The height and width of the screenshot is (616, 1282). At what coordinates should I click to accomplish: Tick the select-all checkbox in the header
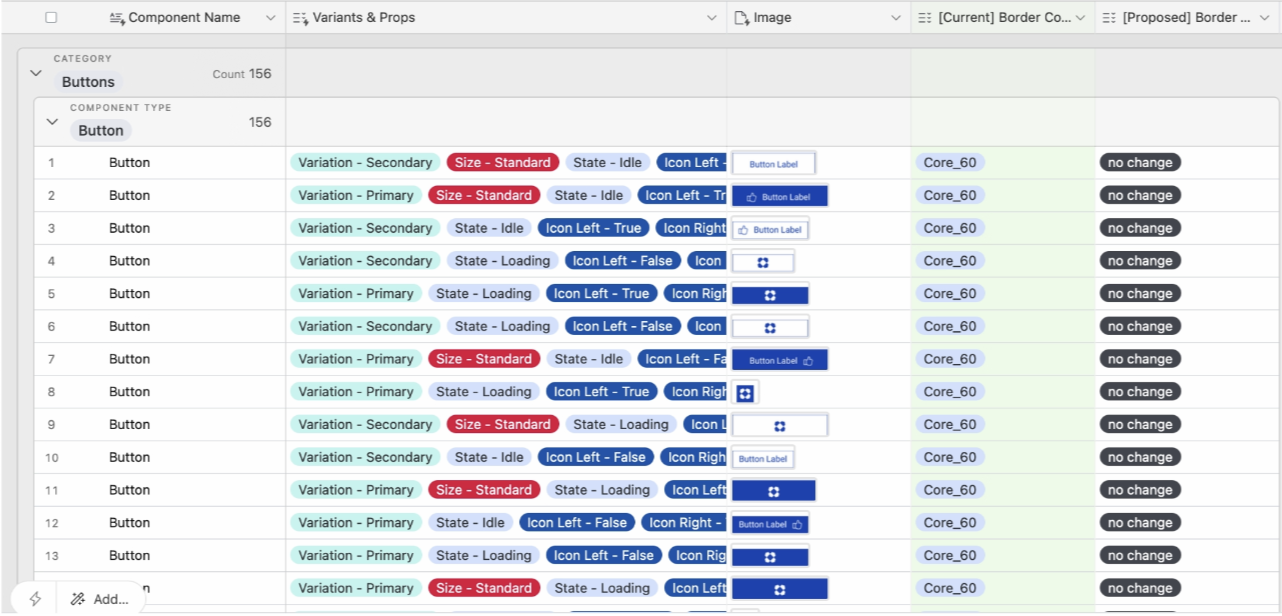(x=52, y=18)
